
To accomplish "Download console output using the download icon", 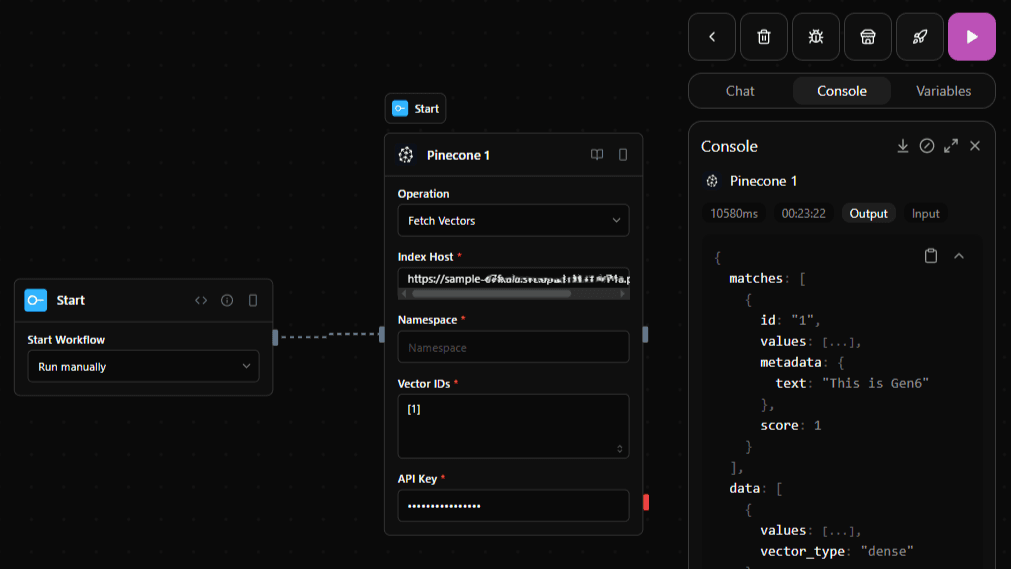I will coord(902,146).
